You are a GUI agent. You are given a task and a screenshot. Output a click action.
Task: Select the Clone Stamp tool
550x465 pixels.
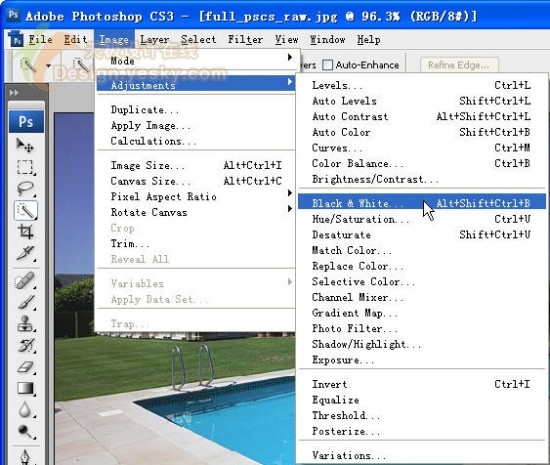[25, 324]
